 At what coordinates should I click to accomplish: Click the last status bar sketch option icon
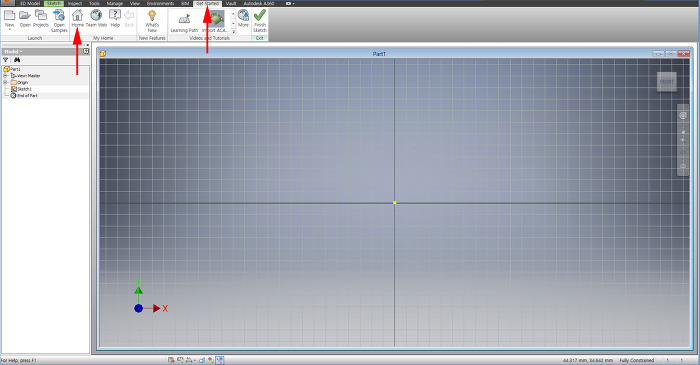click(220, 360)
